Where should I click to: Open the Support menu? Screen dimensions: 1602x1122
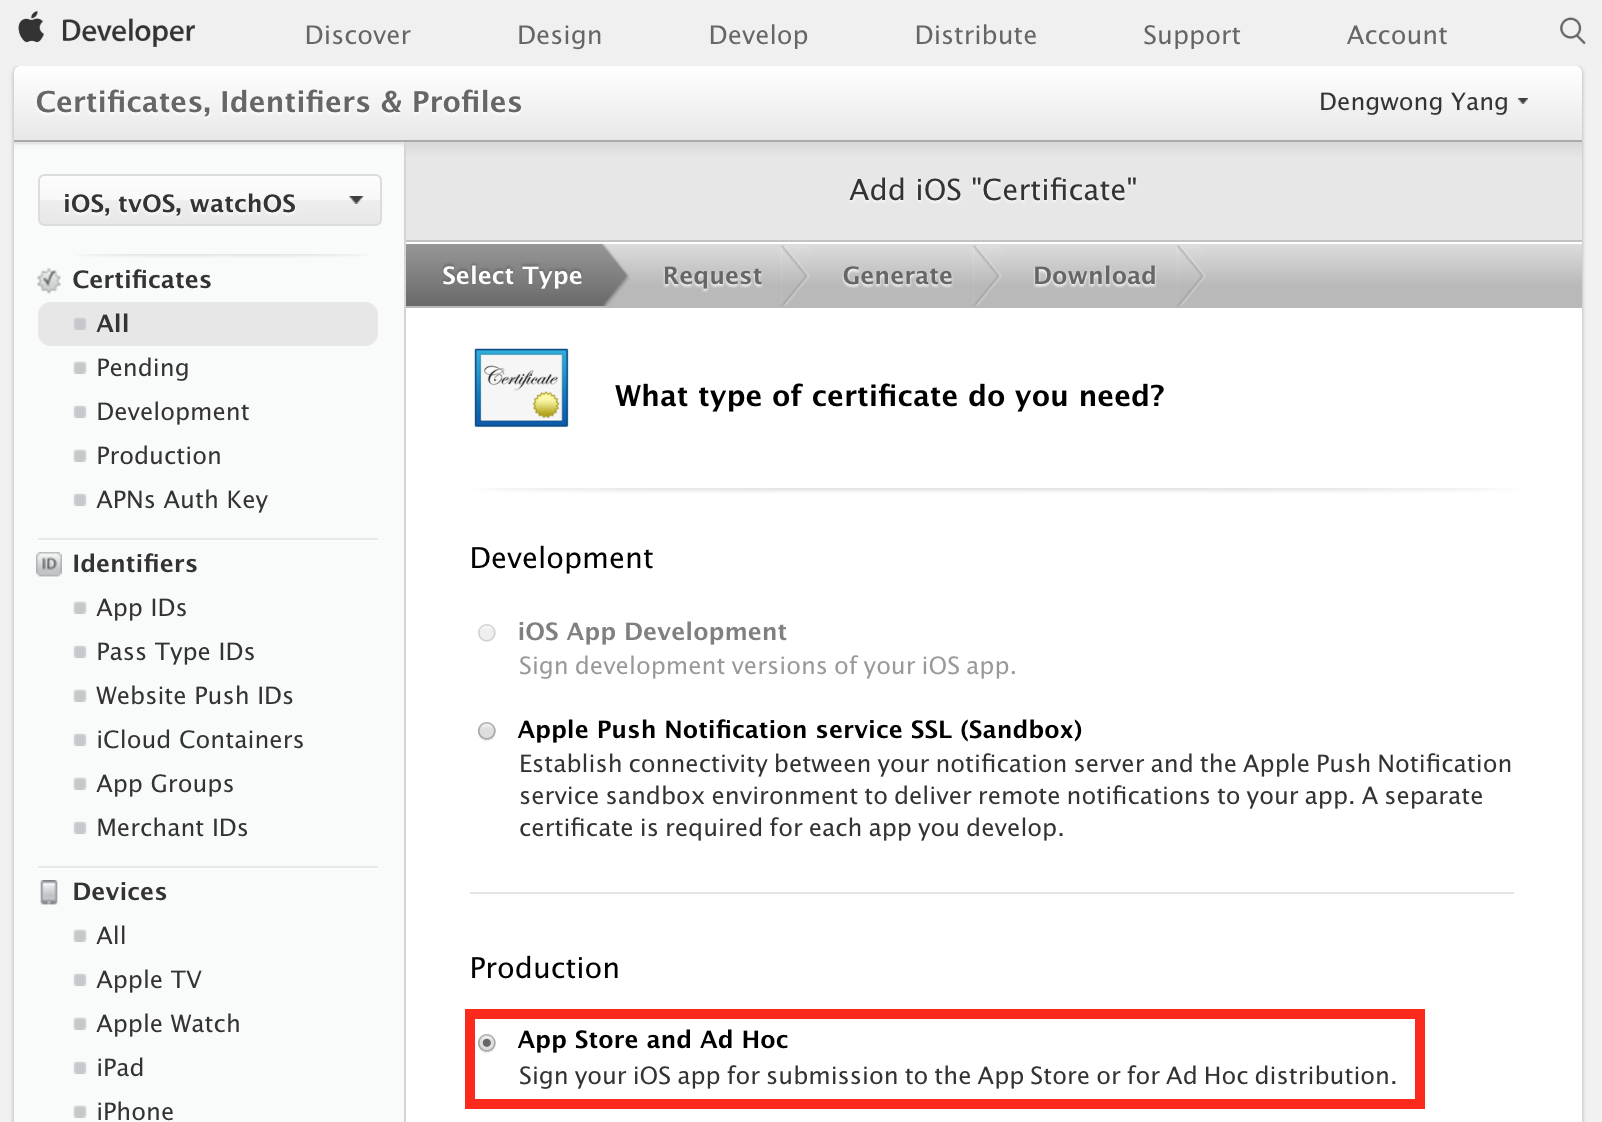tap(1192, 35)
